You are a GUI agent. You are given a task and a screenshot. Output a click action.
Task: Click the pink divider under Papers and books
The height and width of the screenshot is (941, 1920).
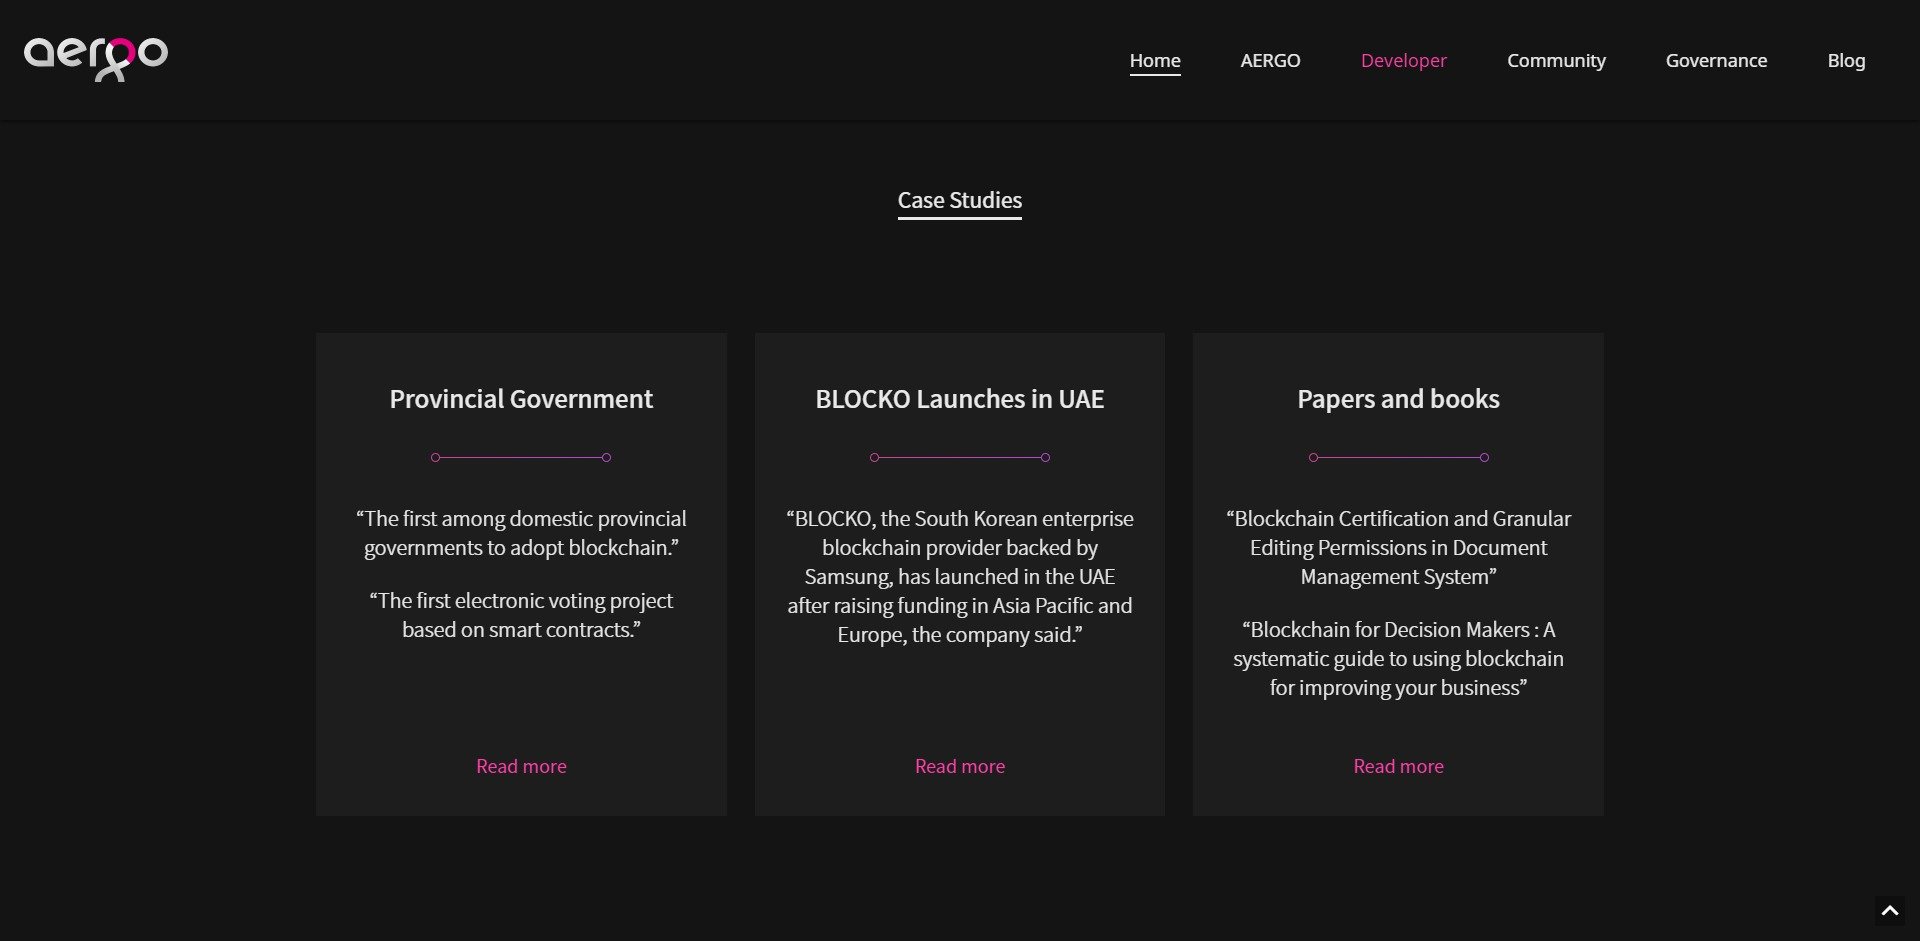coord(1397,457)
